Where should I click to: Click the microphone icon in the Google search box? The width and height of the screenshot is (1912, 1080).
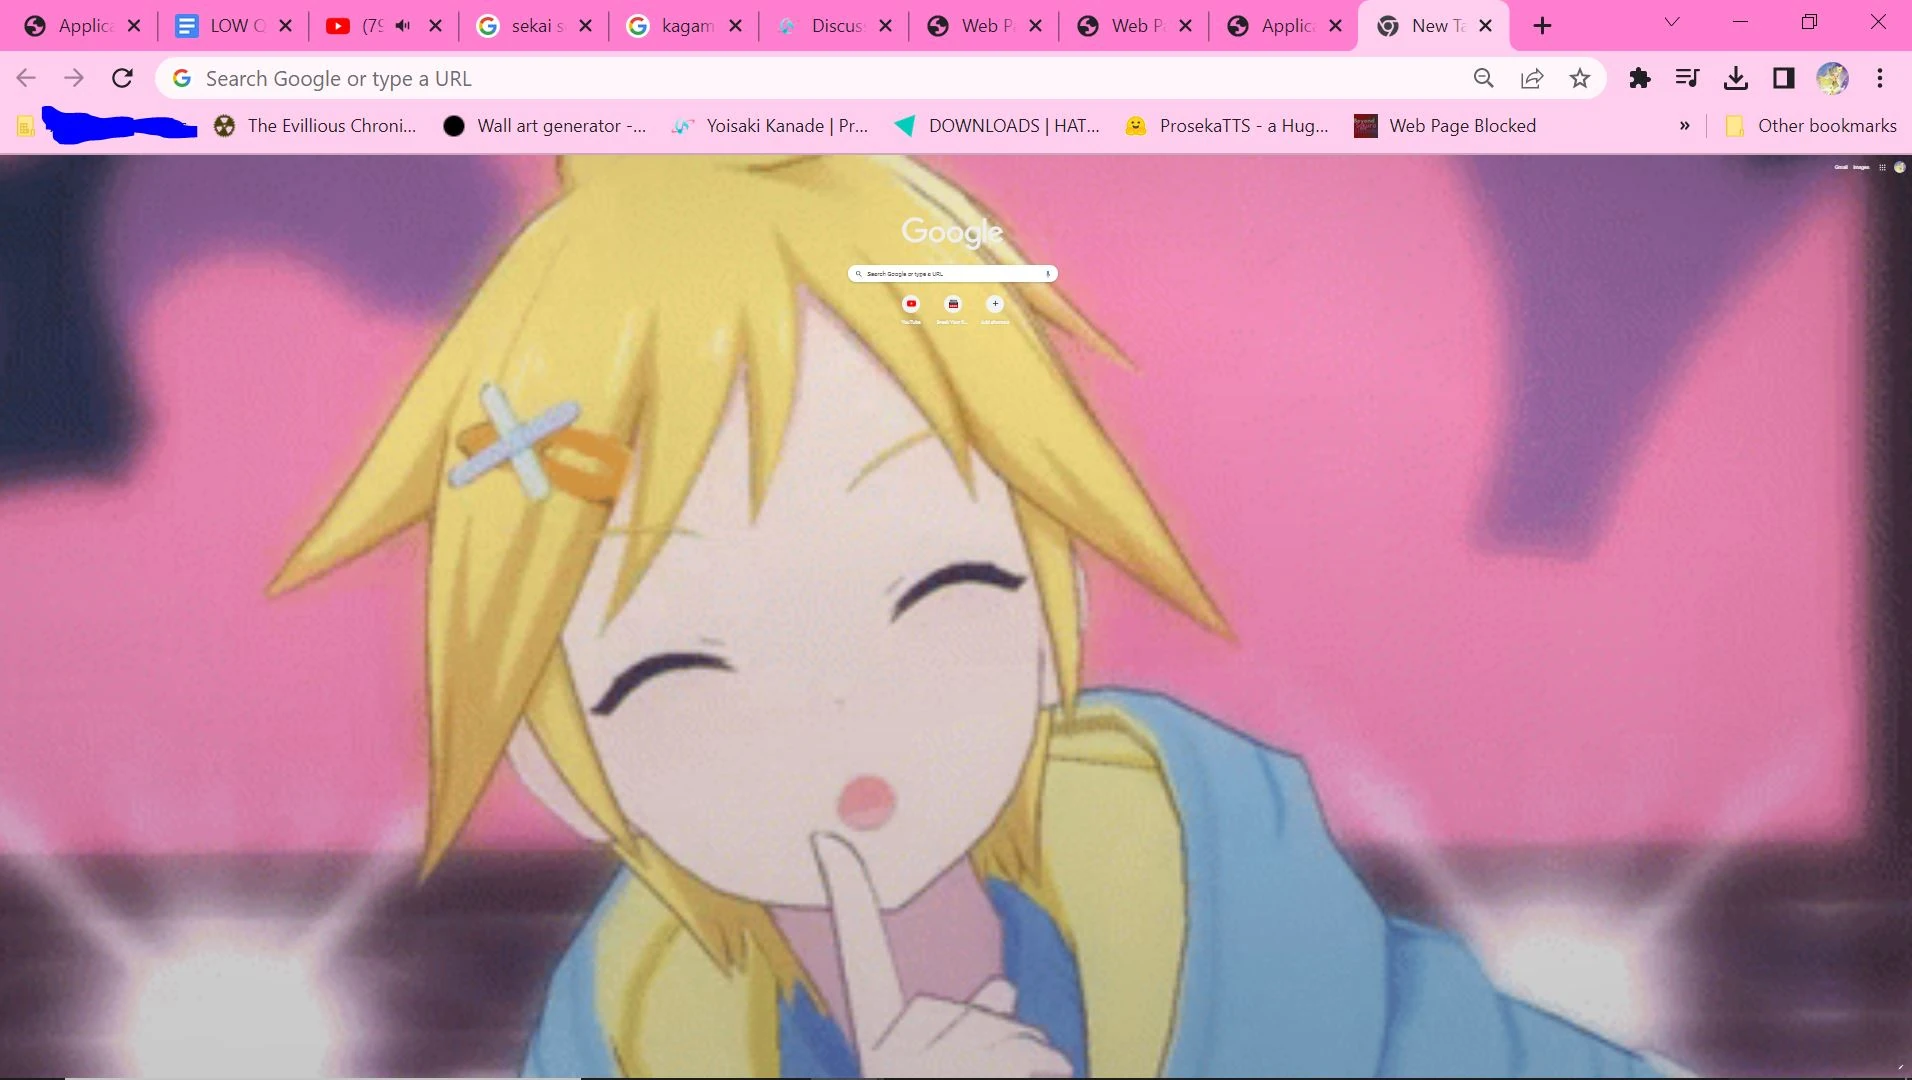coord(1046,273)
